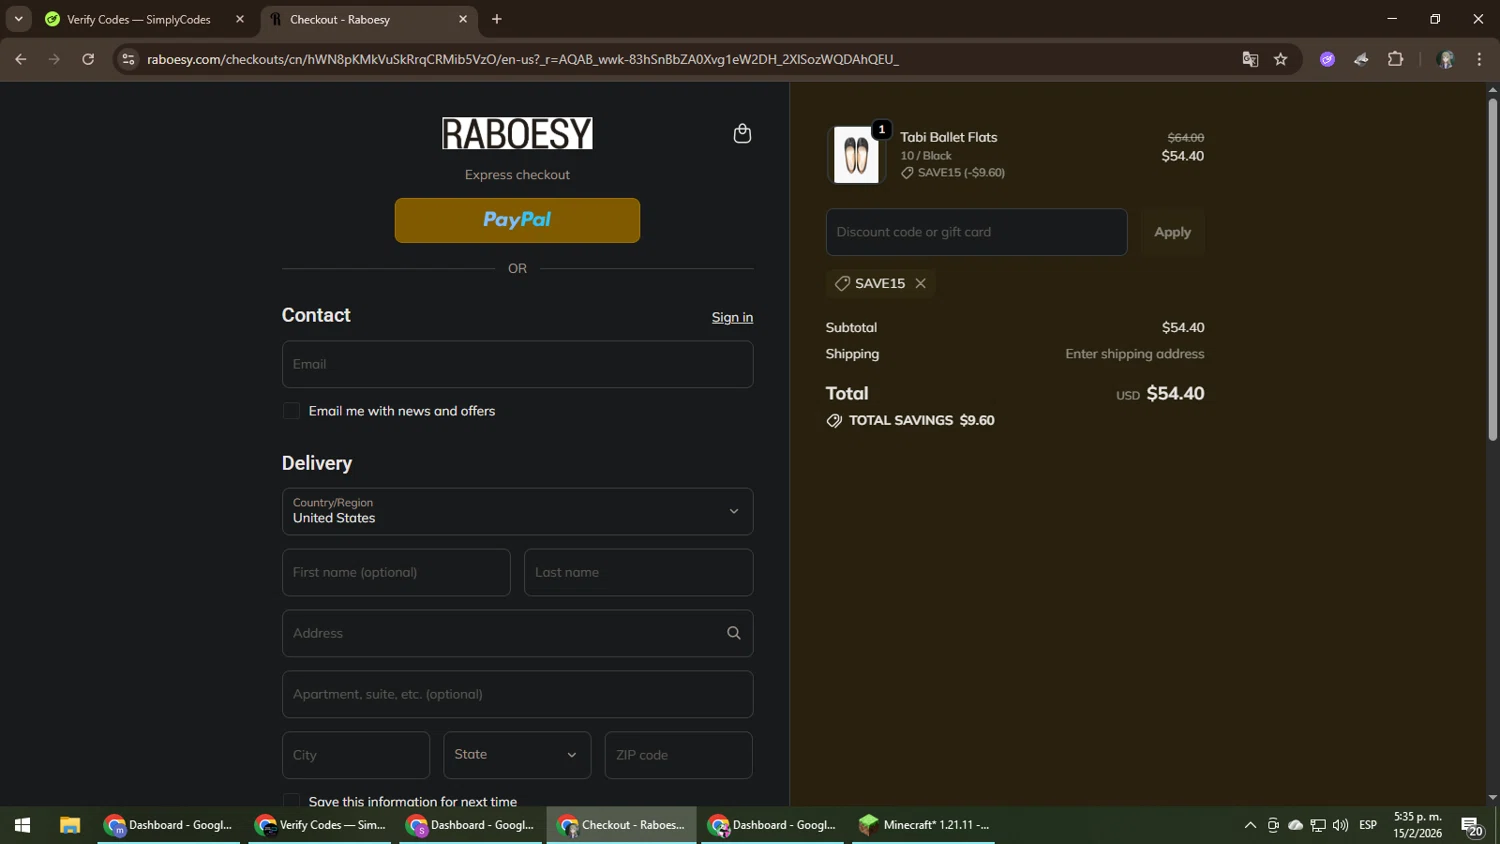Bookmark this page with star icon
1500x844 pixels.
pos(1281,59)
